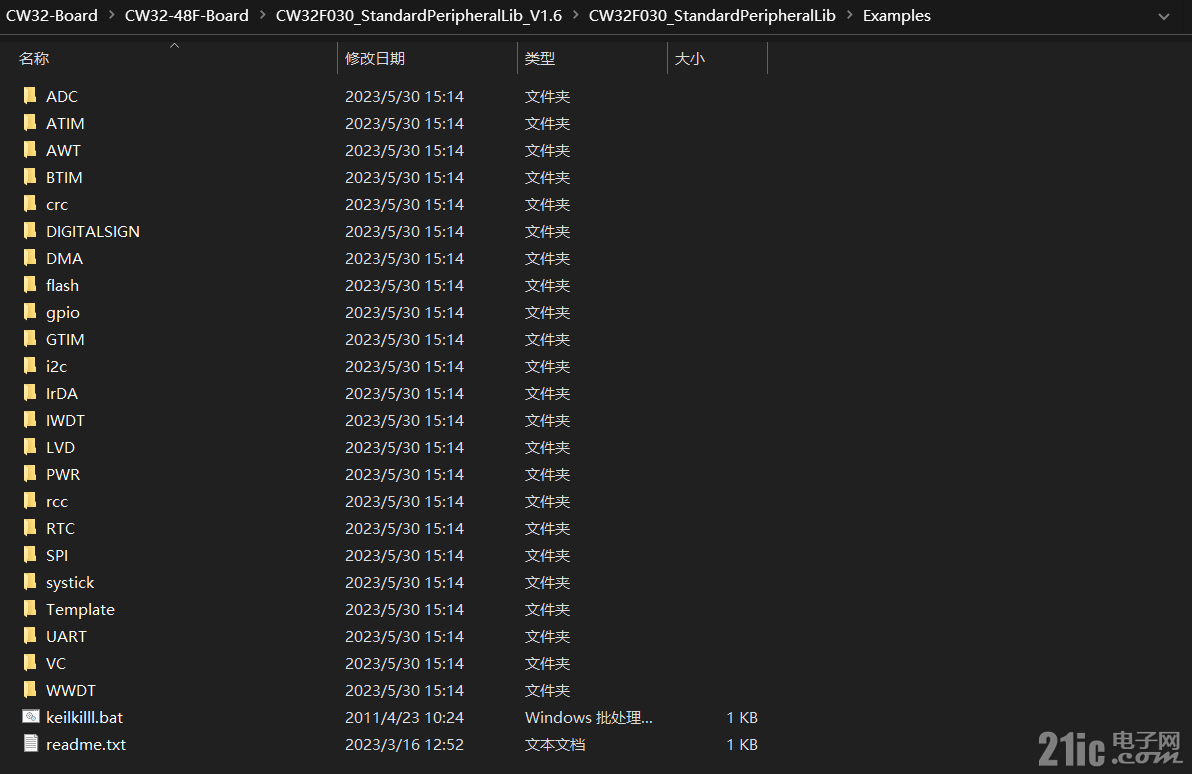Click the readme.txt document icon
Viewport: 1192px width, 774px height.
tap(30, 744)
